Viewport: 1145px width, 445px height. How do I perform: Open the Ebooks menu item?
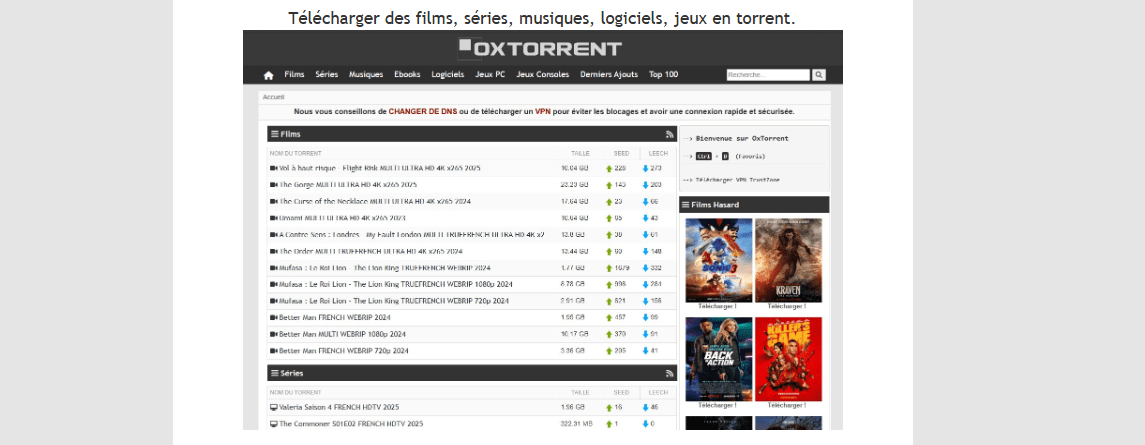(407, 75)
